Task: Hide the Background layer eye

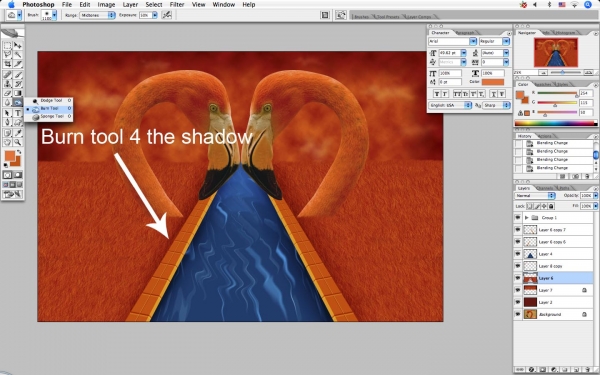Action: point(518,314)
